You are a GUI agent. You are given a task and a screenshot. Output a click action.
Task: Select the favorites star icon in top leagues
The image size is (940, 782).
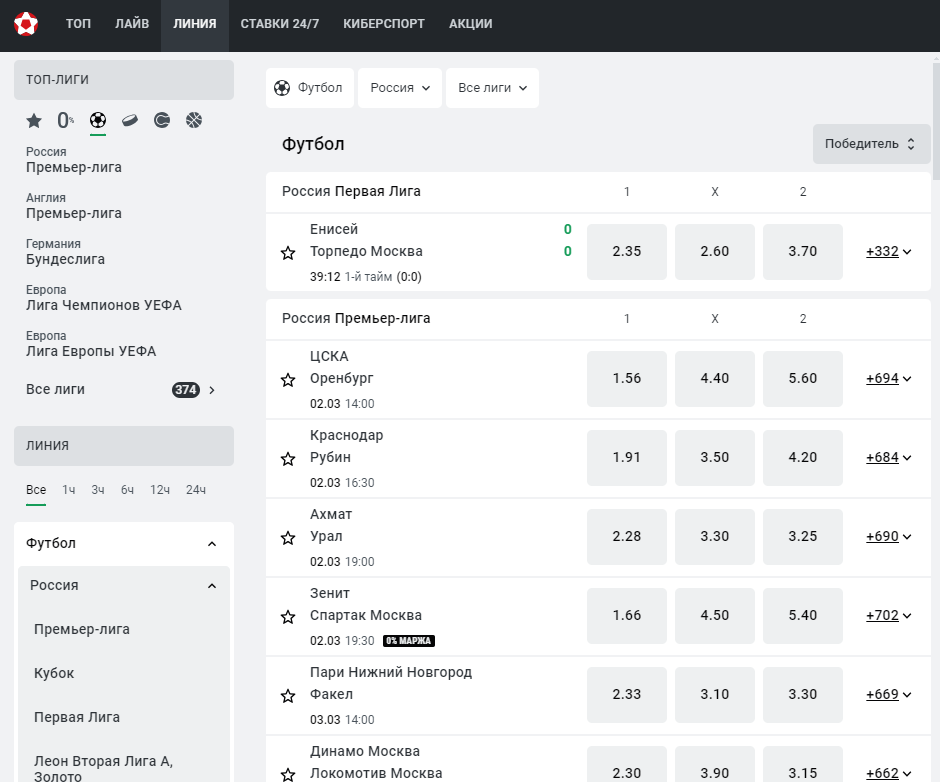34,121
